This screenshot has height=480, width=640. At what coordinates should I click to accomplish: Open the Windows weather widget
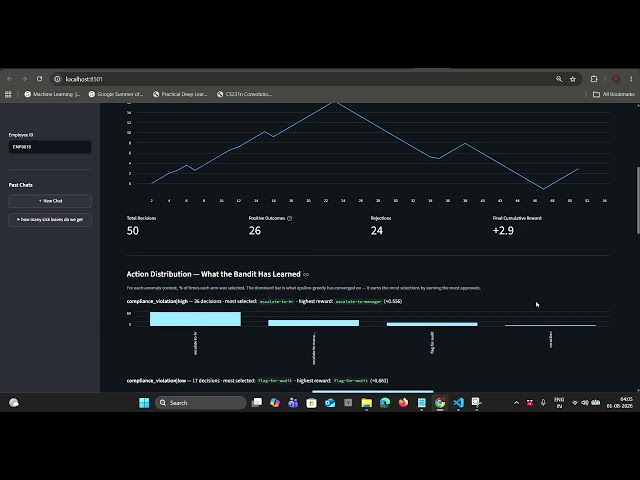tap(14, 403)
